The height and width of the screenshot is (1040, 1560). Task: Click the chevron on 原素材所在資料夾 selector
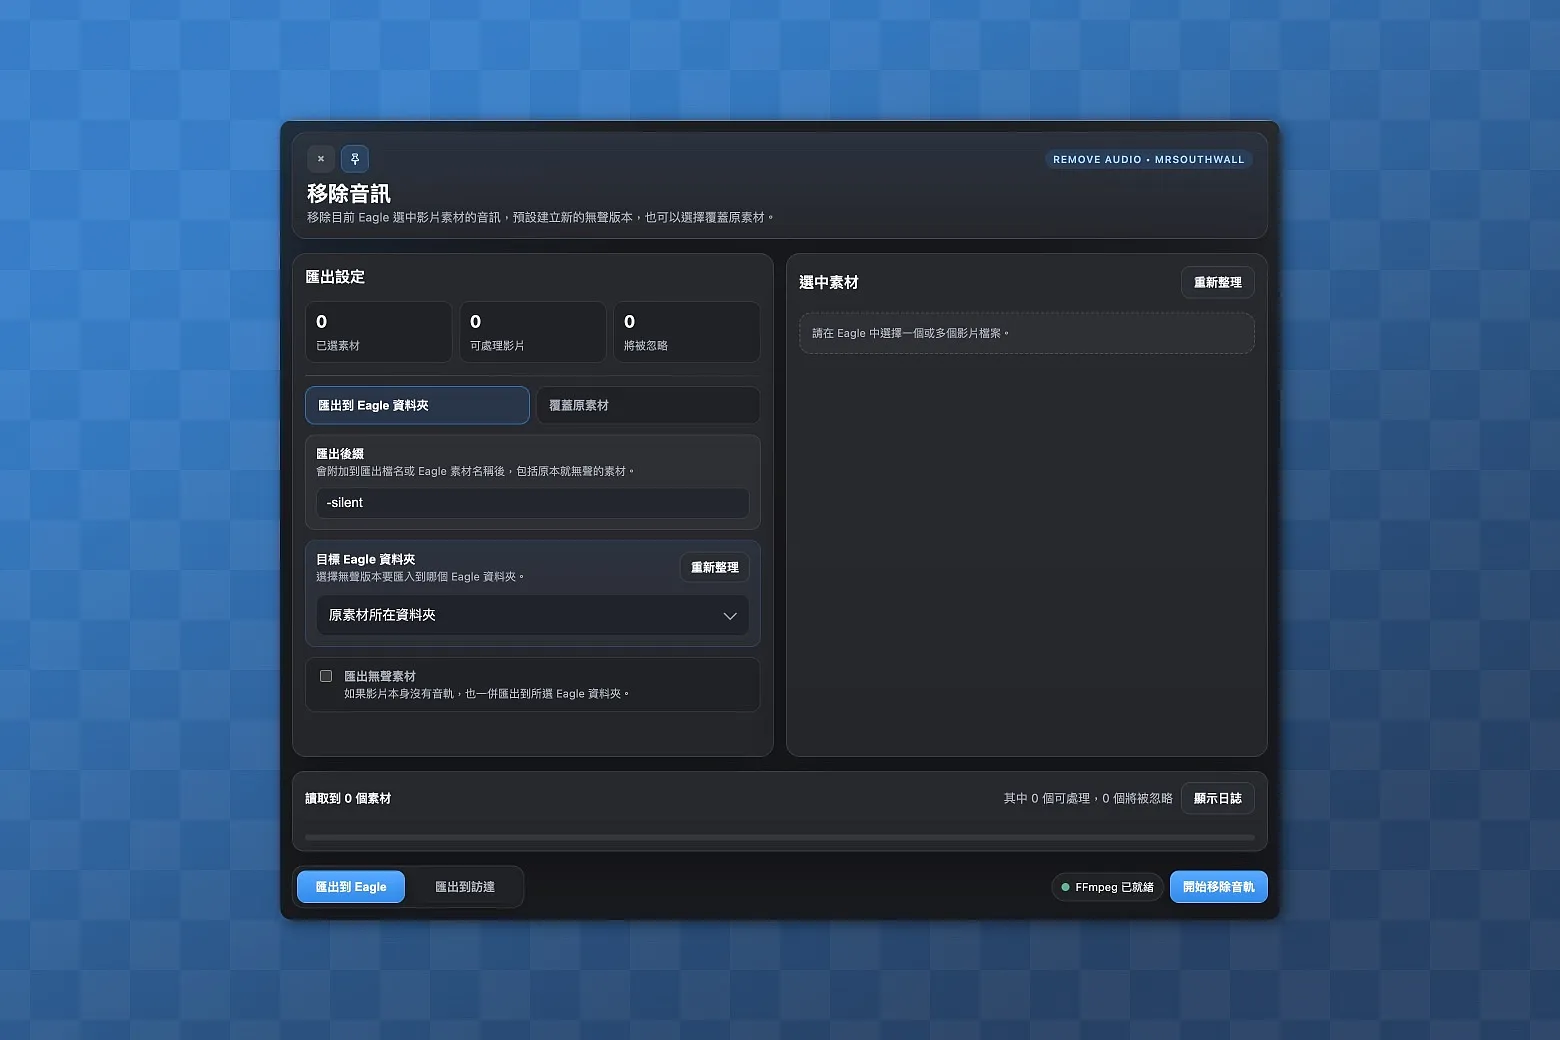point(730,615)
